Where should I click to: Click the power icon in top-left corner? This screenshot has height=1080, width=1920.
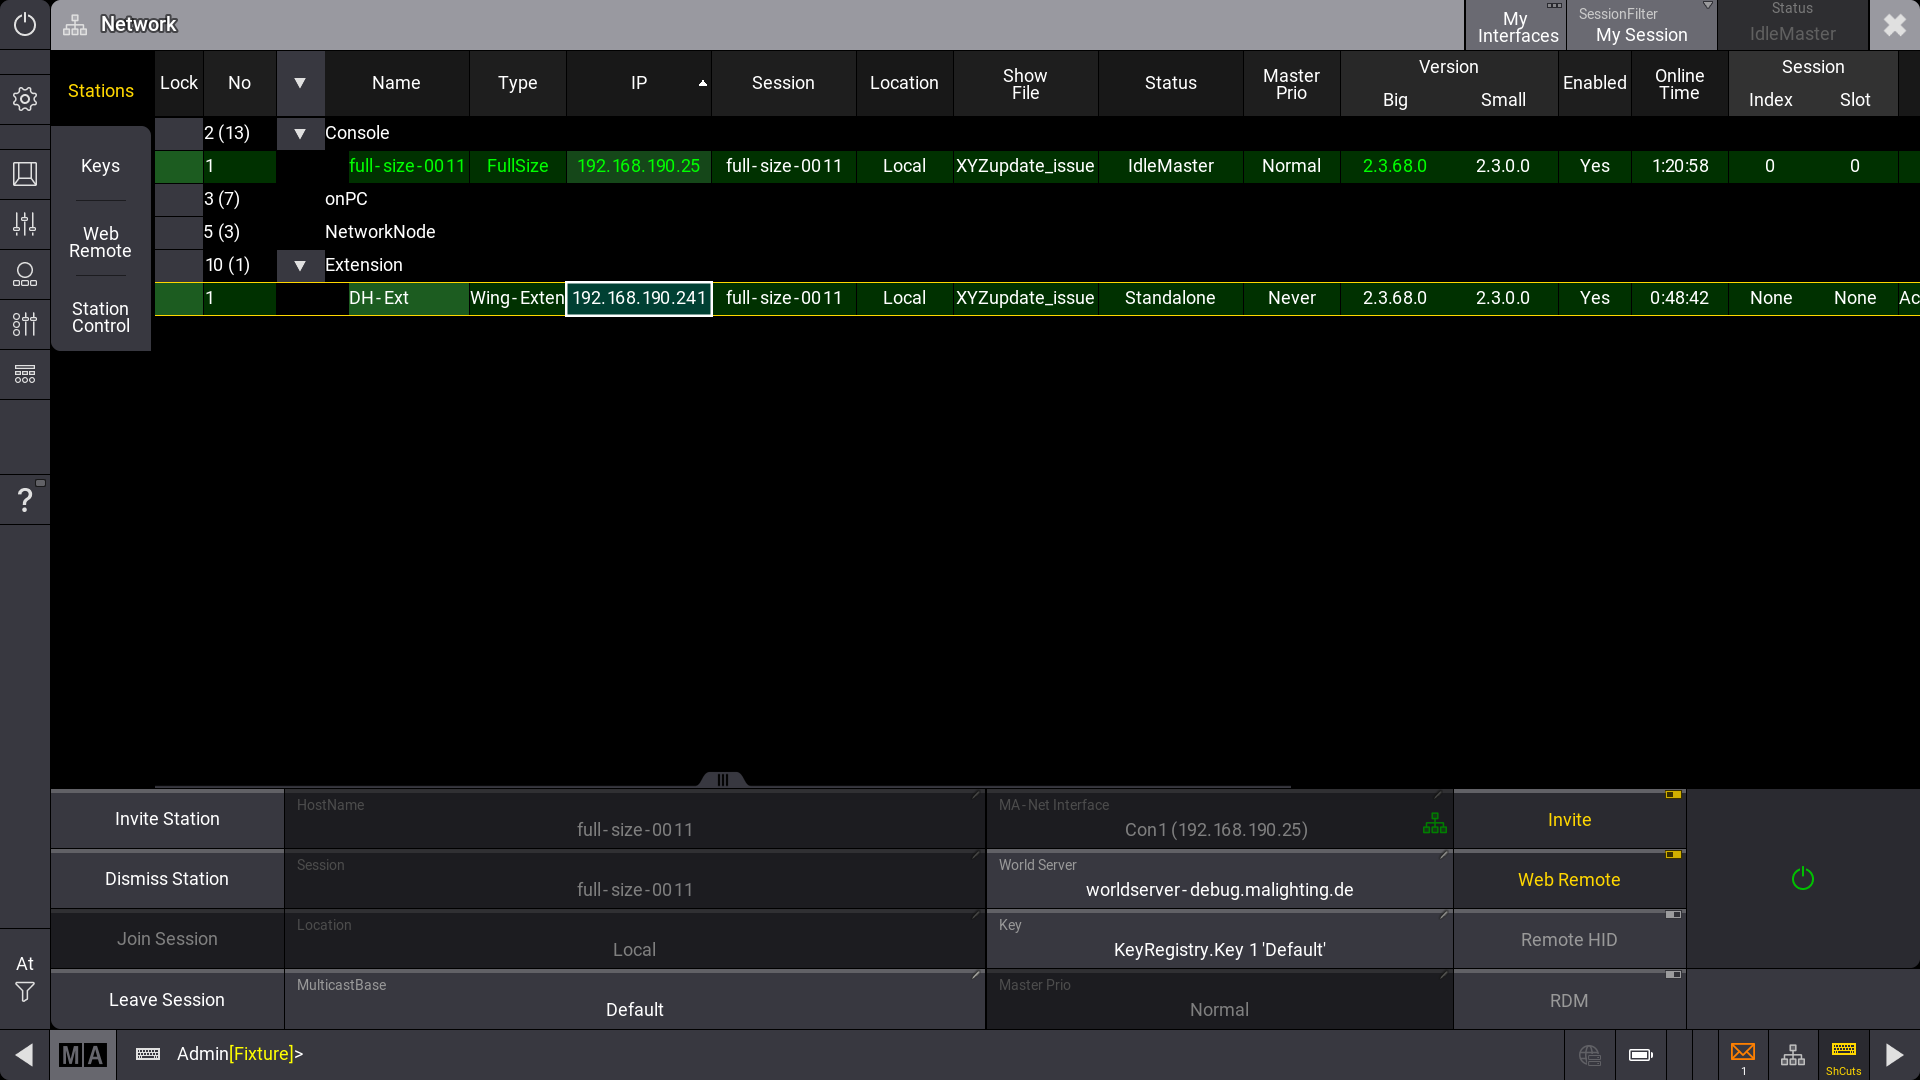coord(25,24)
